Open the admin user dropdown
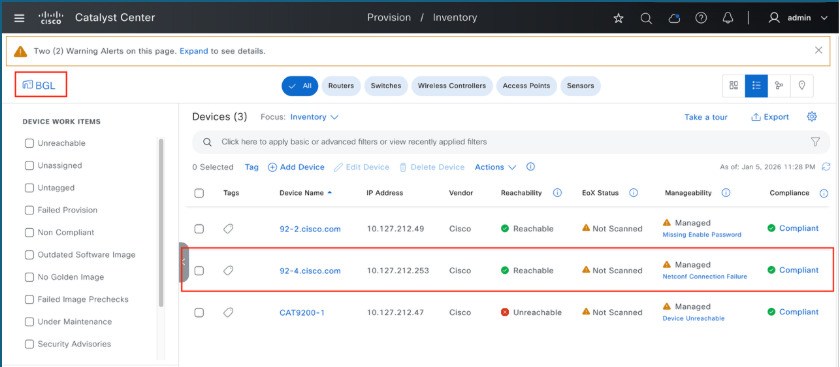The width and height of the screenshot is (840, 367). pos(798,18)
